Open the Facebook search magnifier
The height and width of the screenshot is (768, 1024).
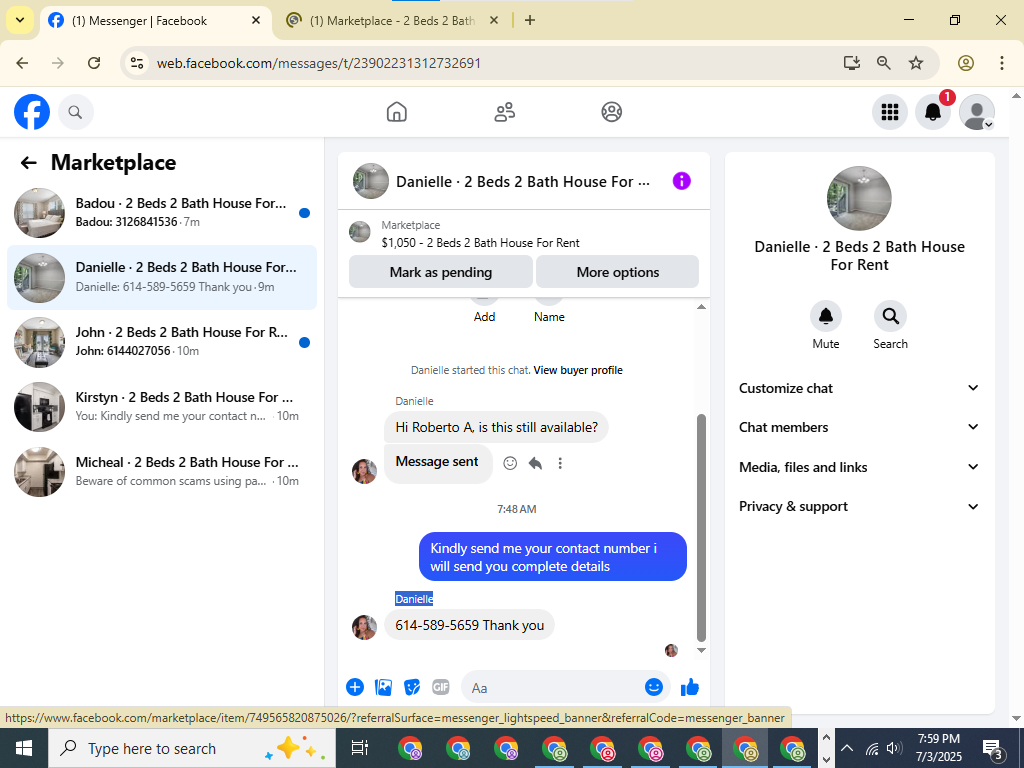click(76, 112)
